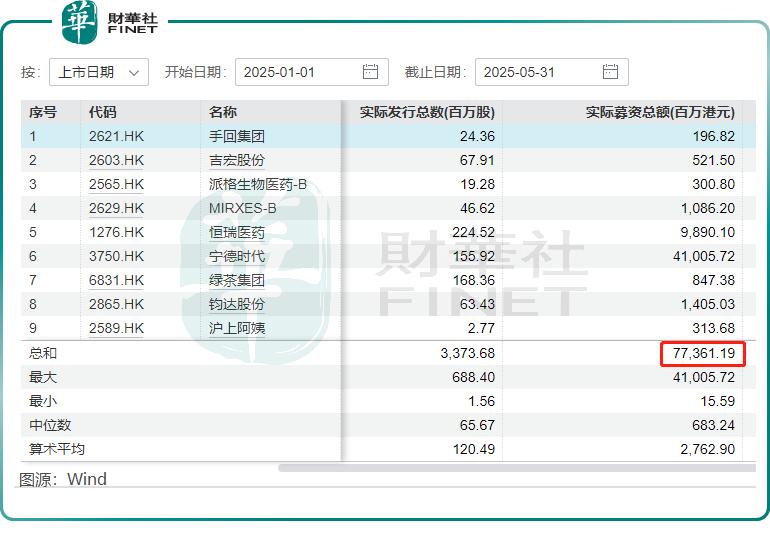Image resolution: width=770 pixels, height=541 pixels.
Task: Click the 总和 summary row label
Action: [43, 353]
